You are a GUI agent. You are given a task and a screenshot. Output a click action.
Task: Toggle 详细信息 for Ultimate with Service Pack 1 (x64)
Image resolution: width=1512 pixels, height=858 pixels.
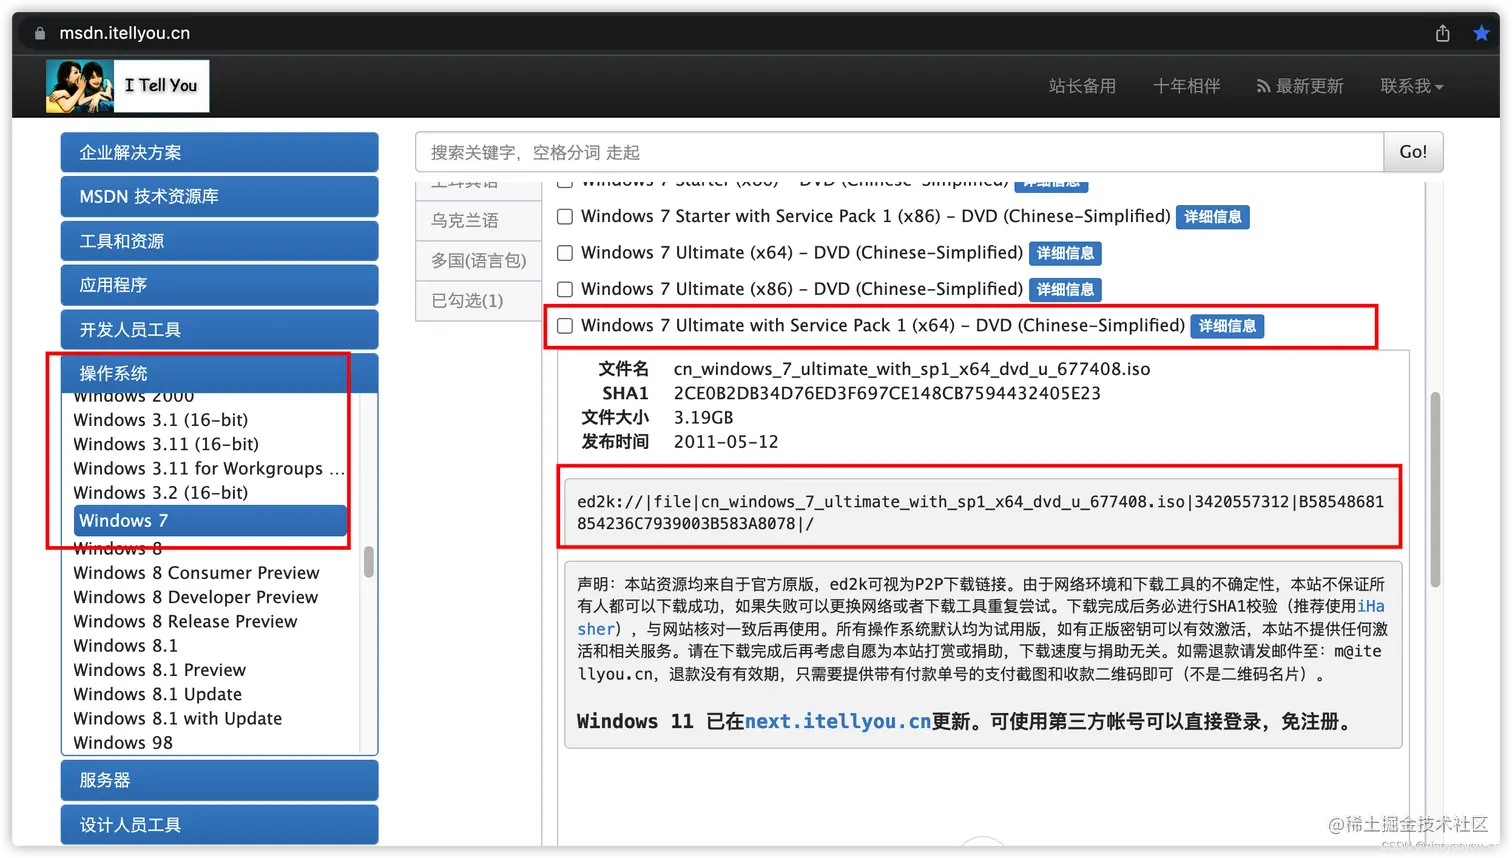tap(1227, 326)
